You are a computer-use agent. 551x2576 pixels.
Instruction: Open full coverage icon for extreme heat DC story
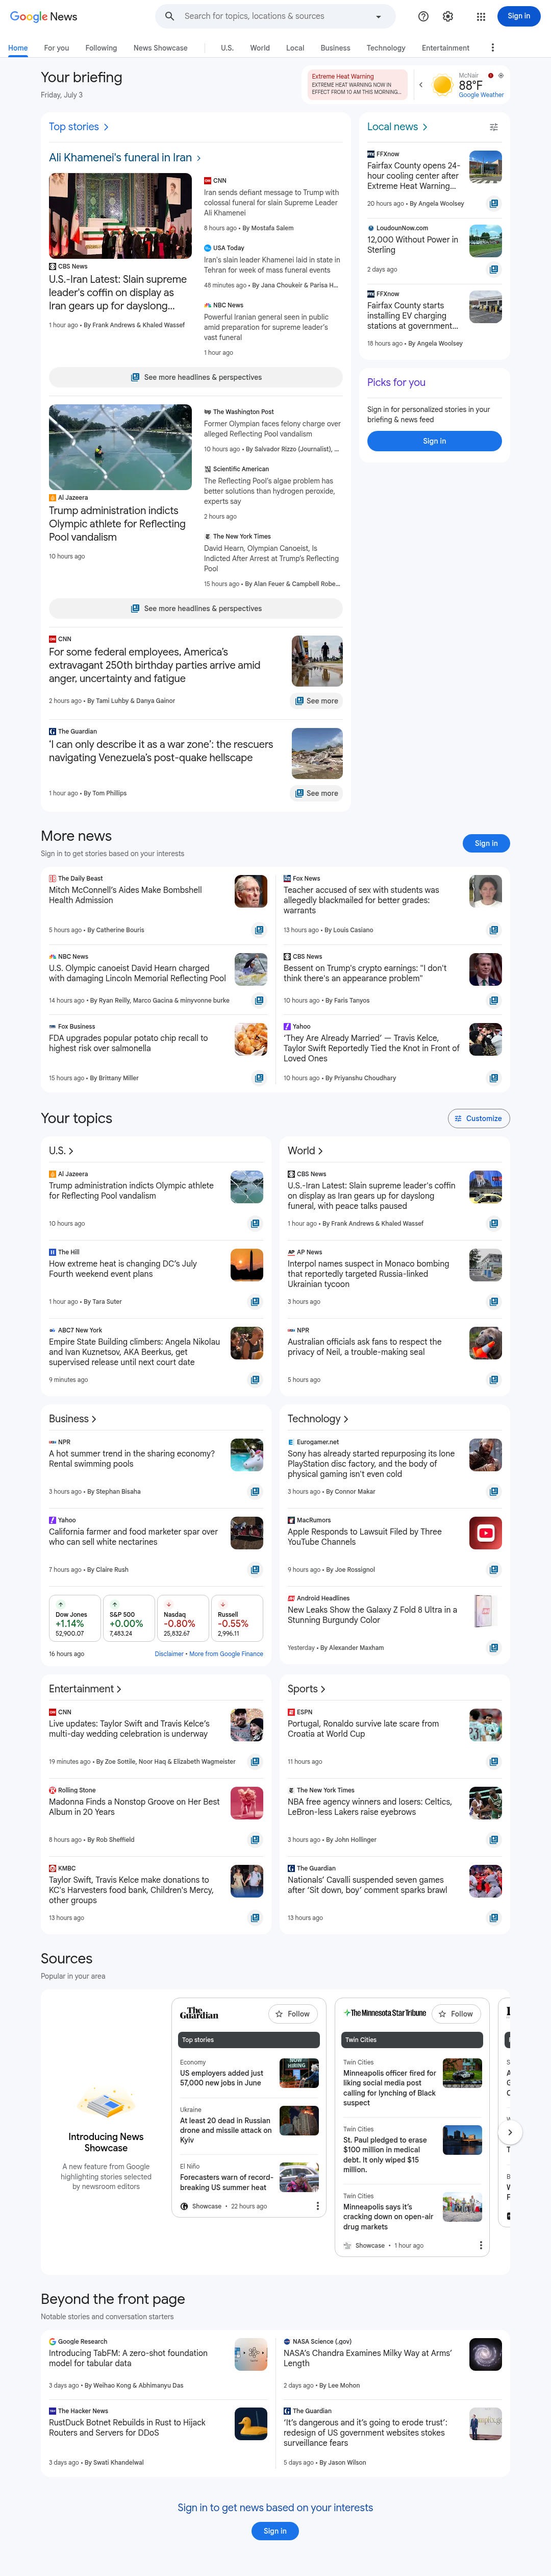255,1302
